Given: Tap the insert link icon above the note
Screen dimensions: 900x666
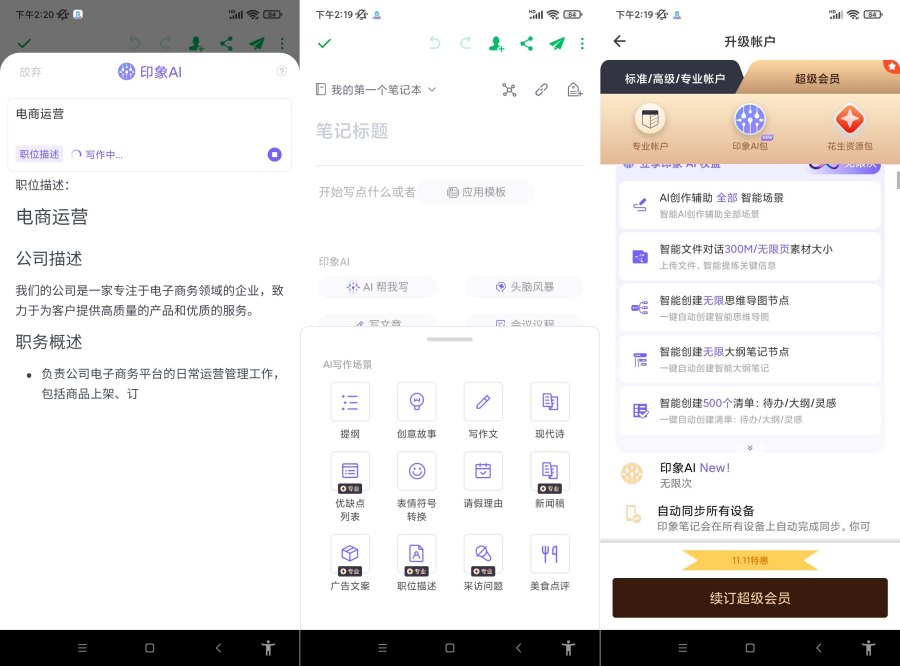Looking at the screenshot, I should coord(541,89).
